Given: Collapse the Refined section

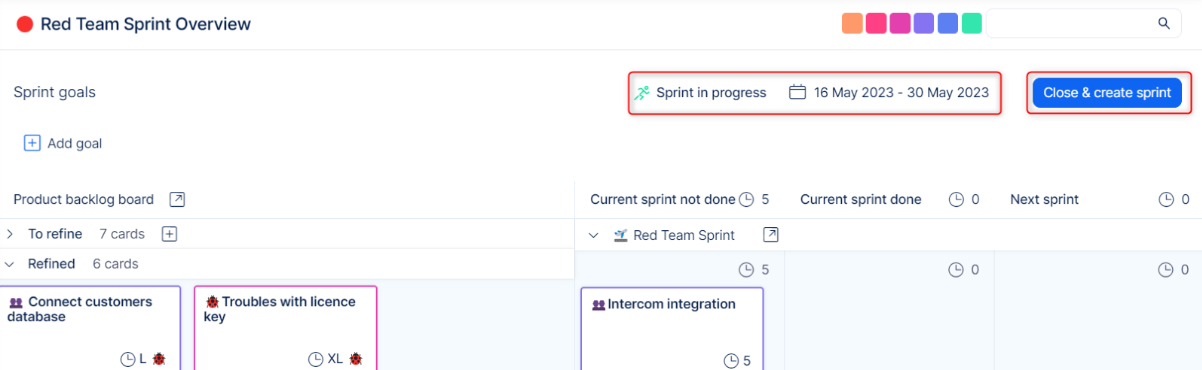Looking at the screenshot, I should (x=10, y=264).
